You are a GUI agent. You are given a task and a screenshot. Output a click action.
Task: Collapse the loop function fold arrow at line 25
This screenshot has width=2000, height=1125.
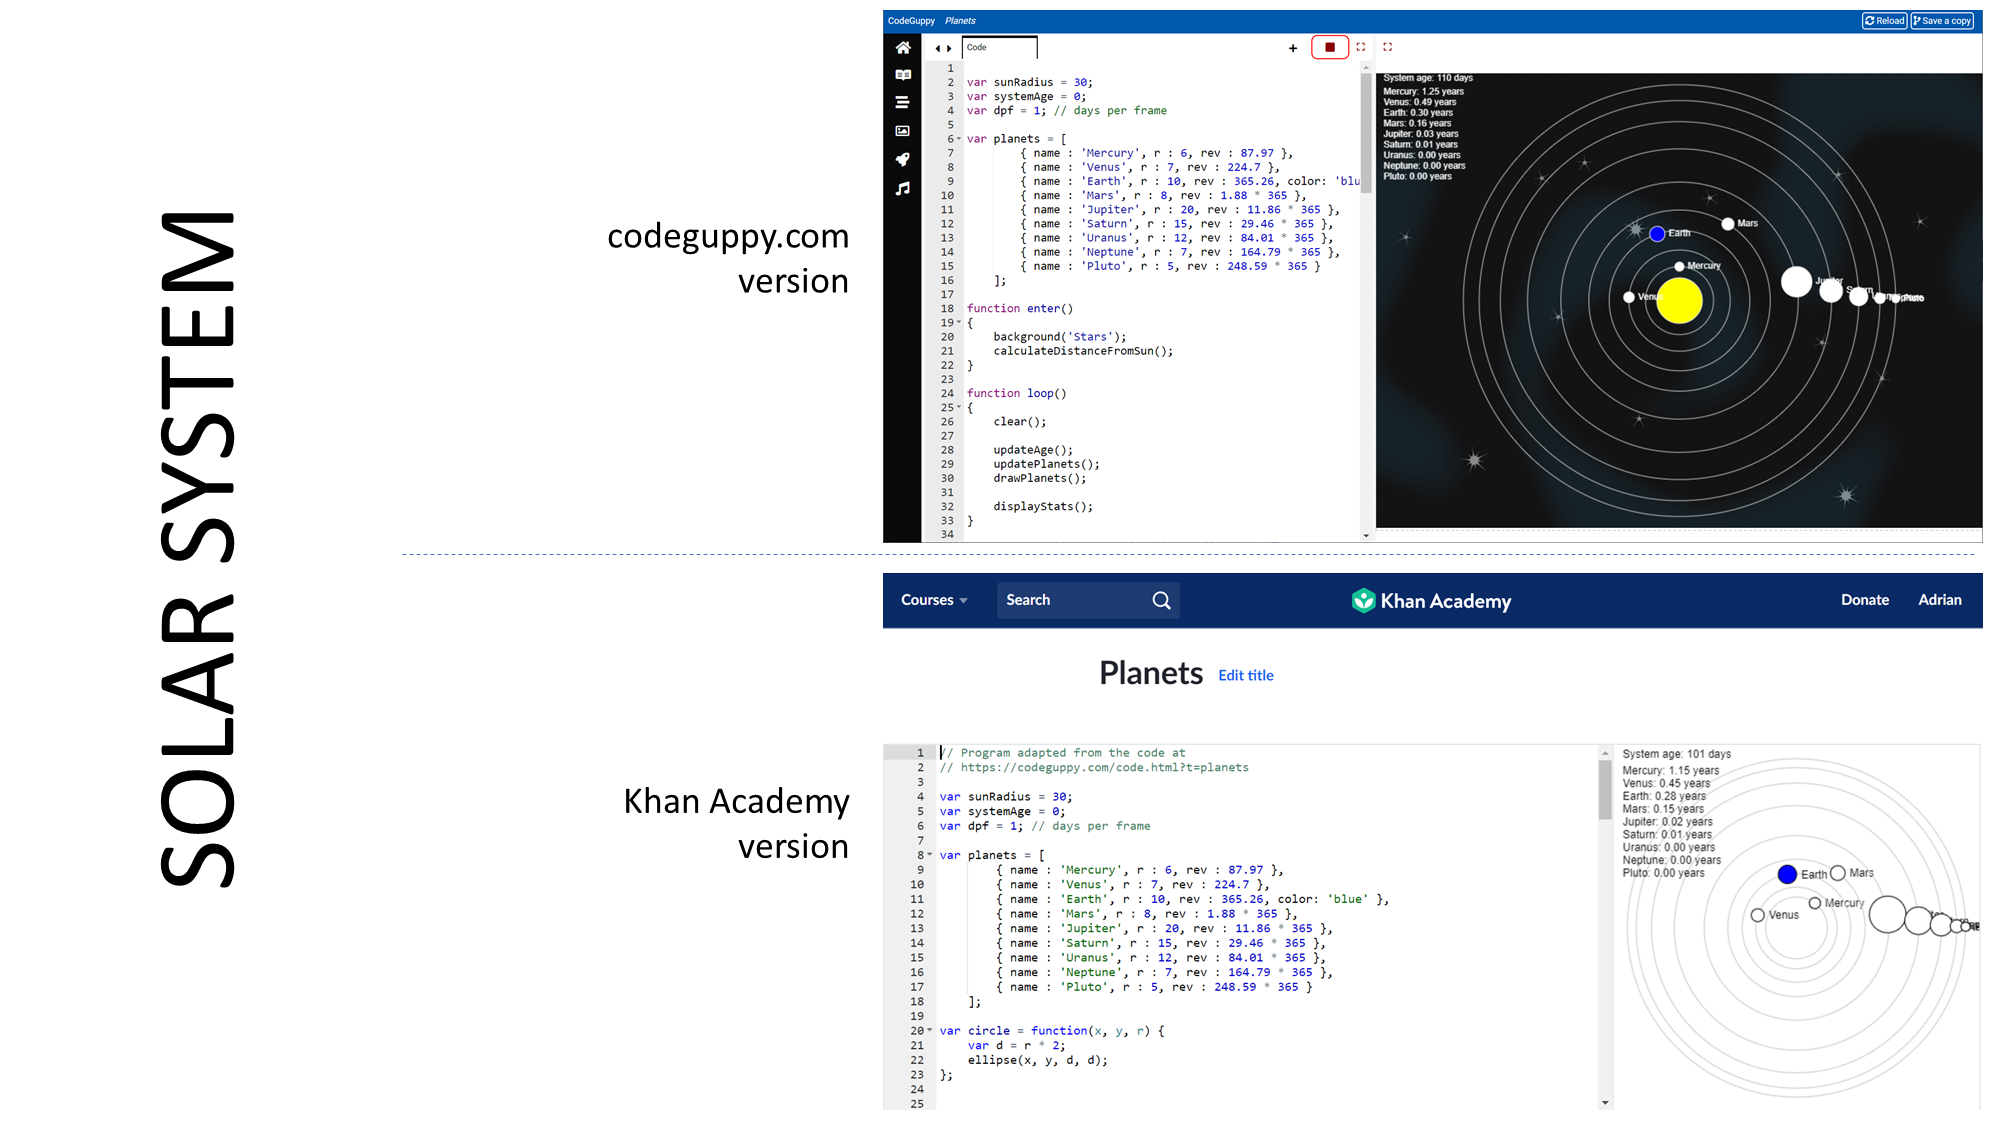click(959, 408)
